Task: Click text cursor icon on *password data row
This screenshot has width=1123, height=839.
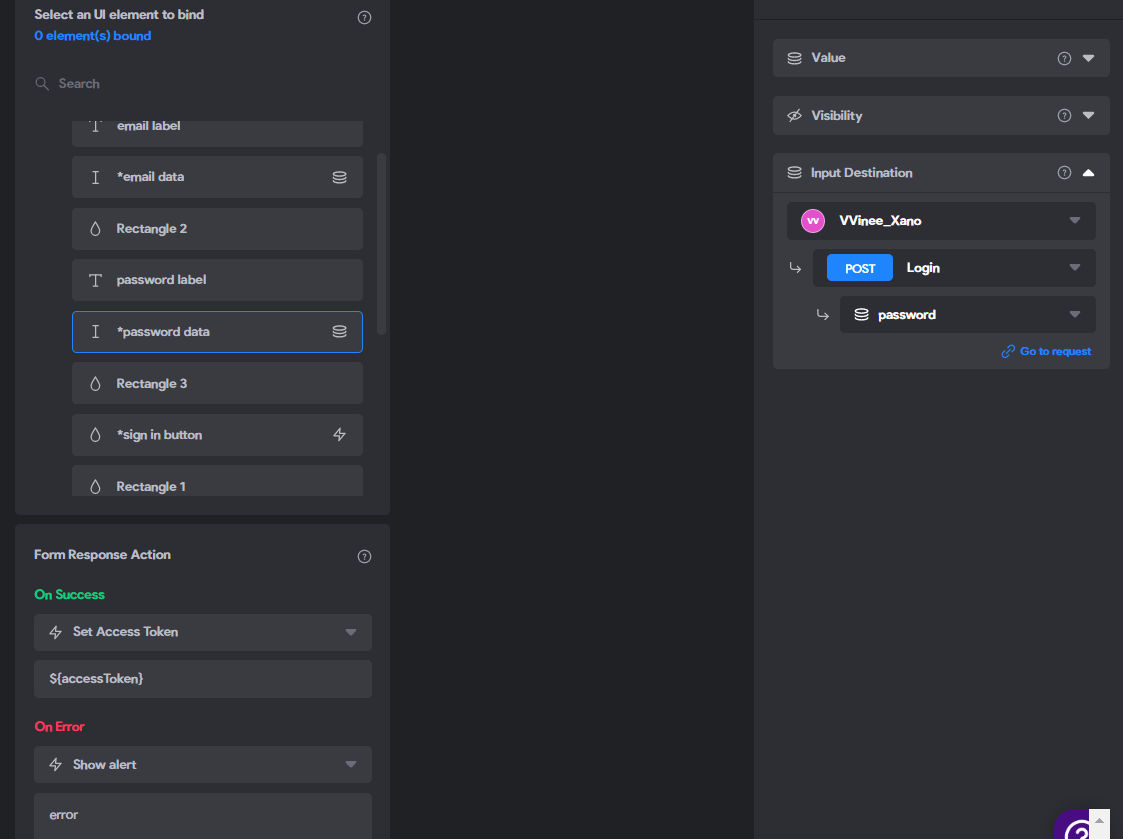Action: pyautogui.click(x=95, y=332)
